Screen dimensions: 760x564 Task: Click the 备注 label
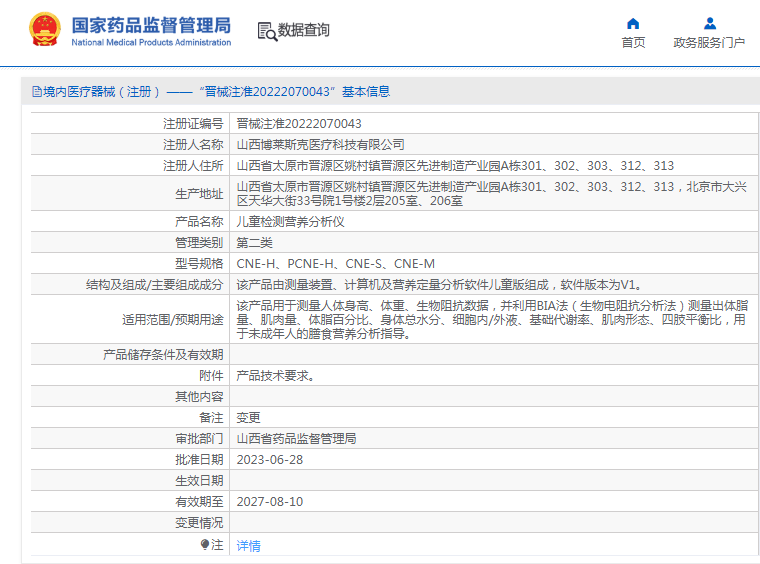point(211,418)
